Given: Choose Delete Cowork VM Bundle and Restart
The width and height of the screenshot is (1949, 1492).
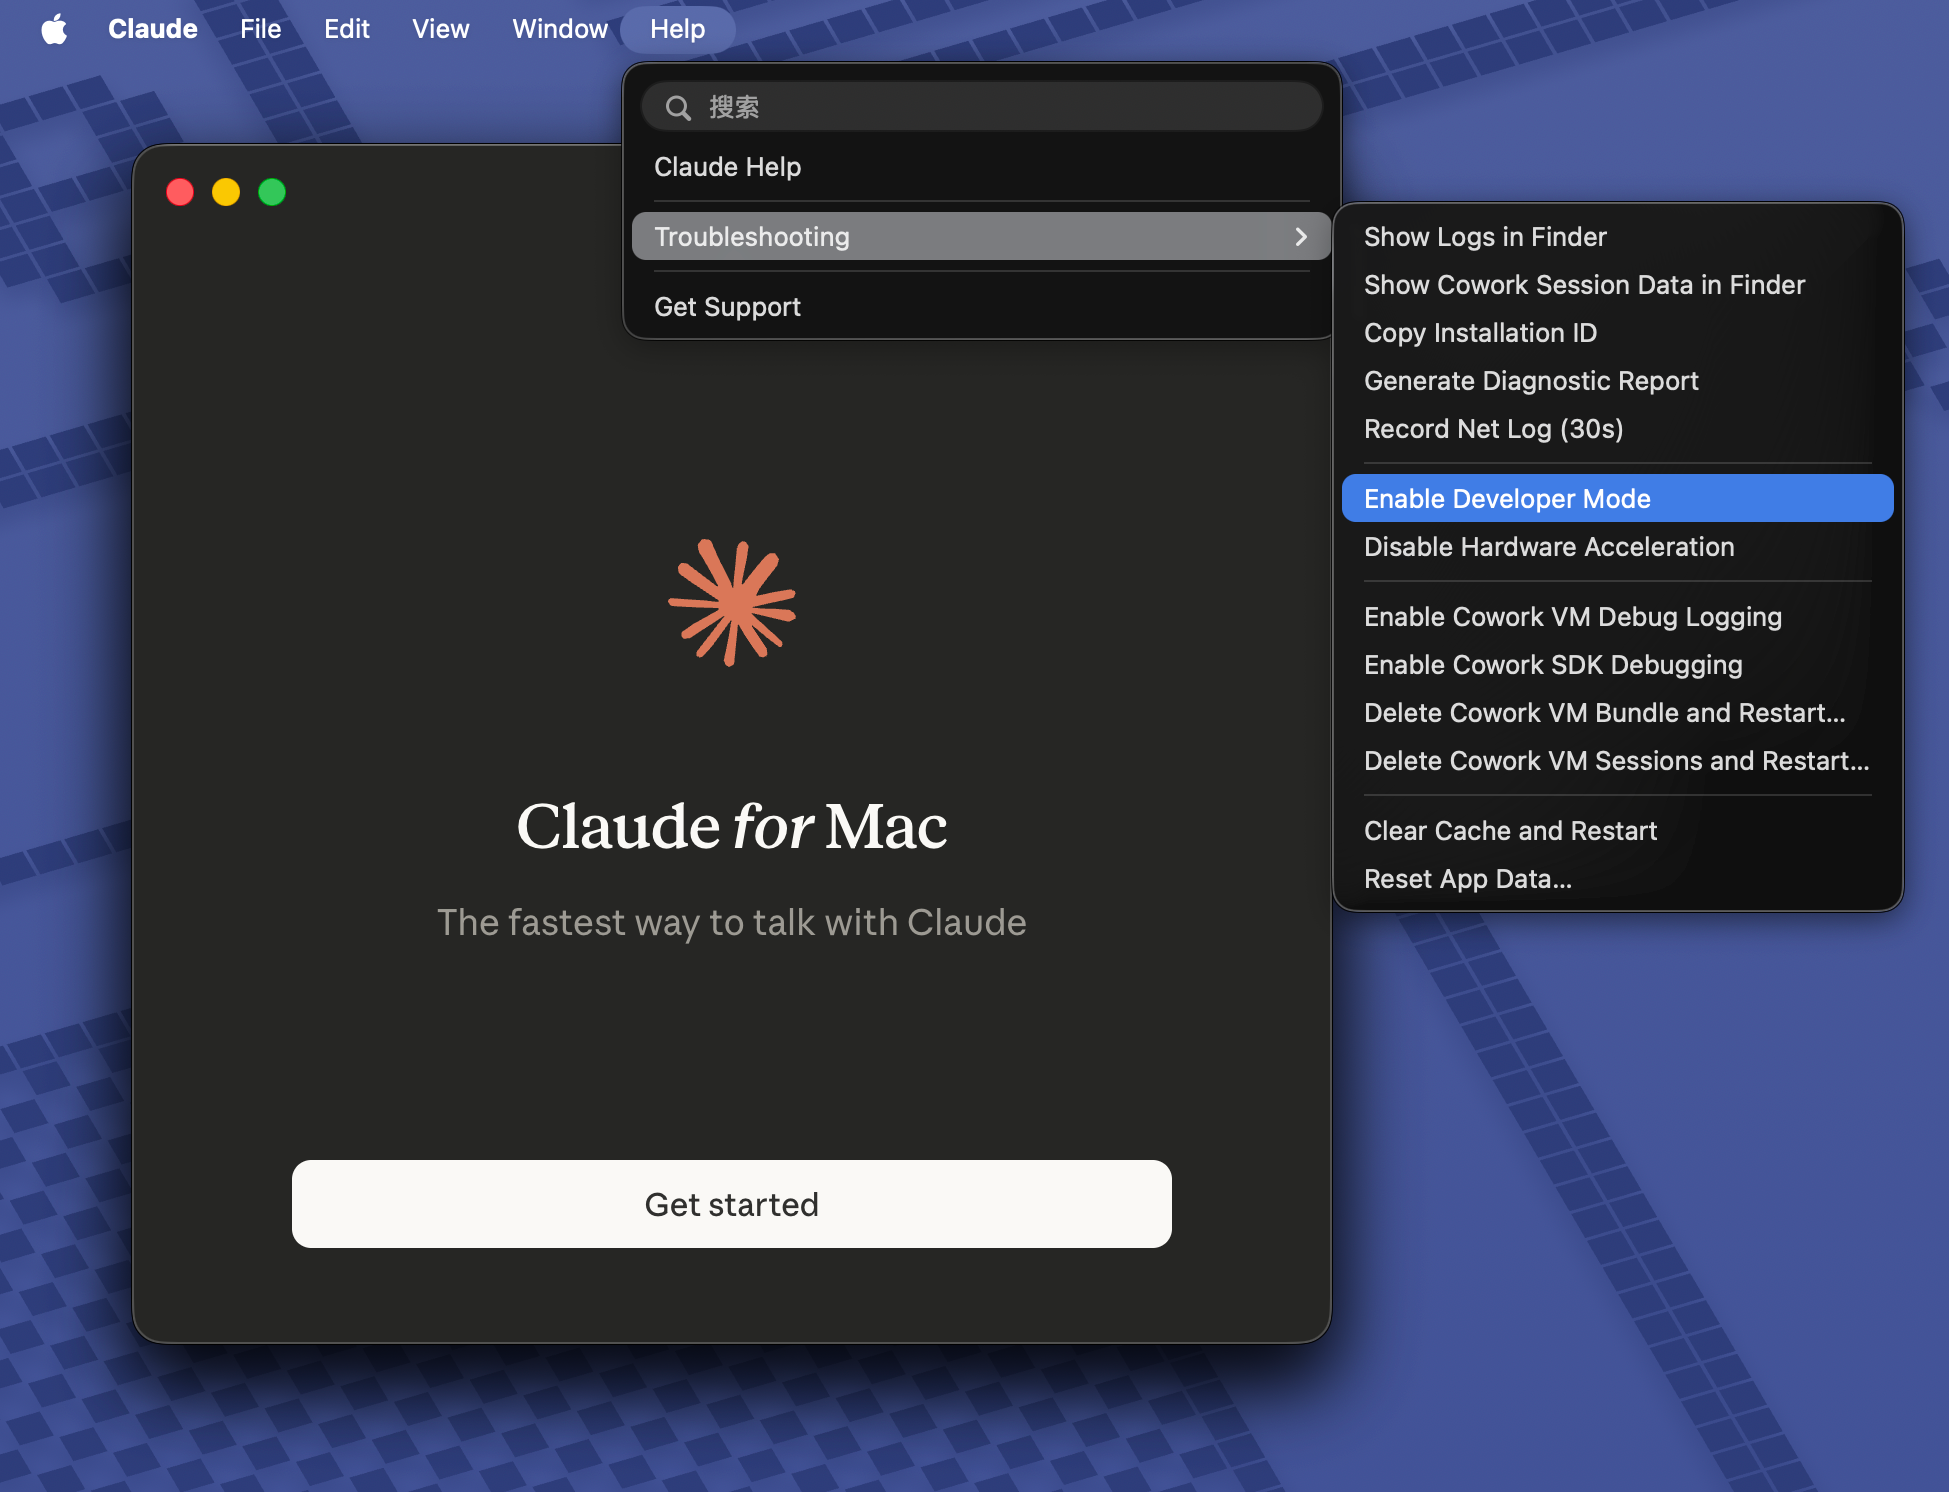Looking at the screenshot, I should tap(1618, 713).
